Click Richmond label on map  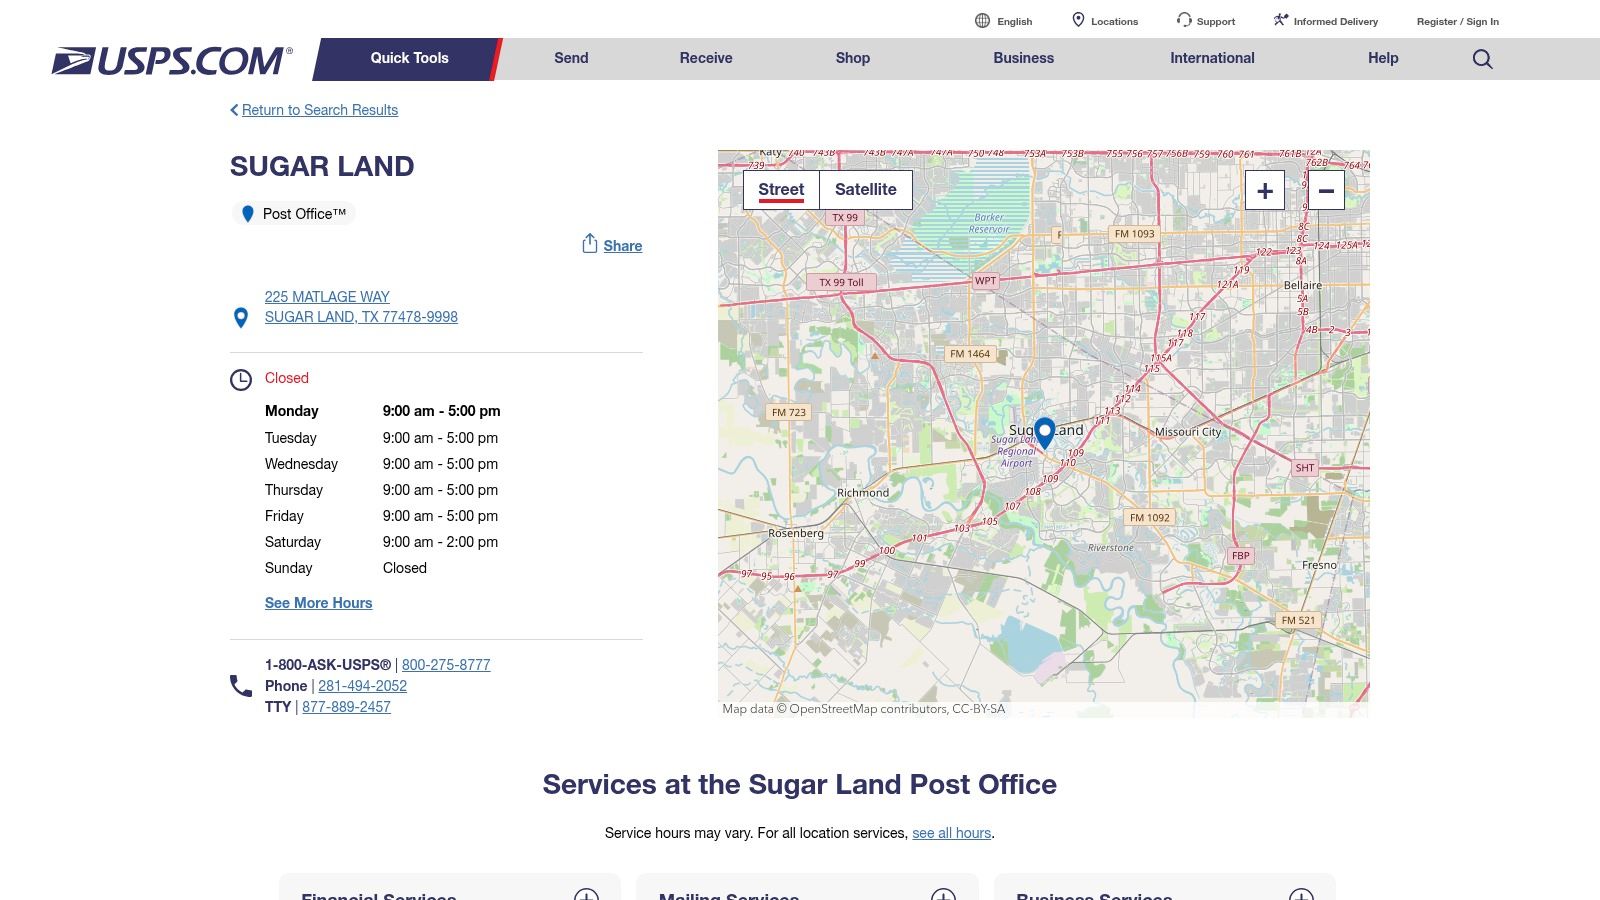click(x=862, y=493)
